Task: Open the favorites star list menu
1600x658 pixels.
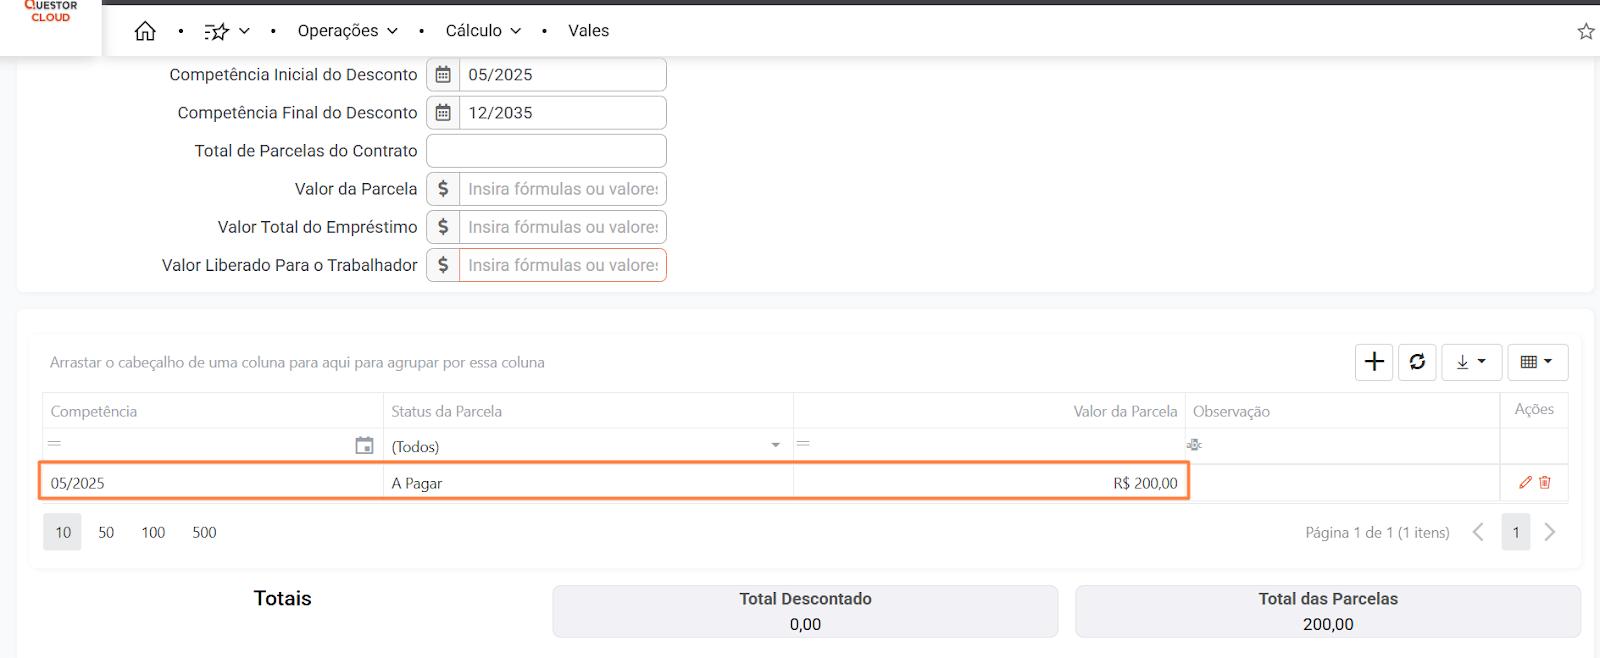Action: tap(227, 31)
